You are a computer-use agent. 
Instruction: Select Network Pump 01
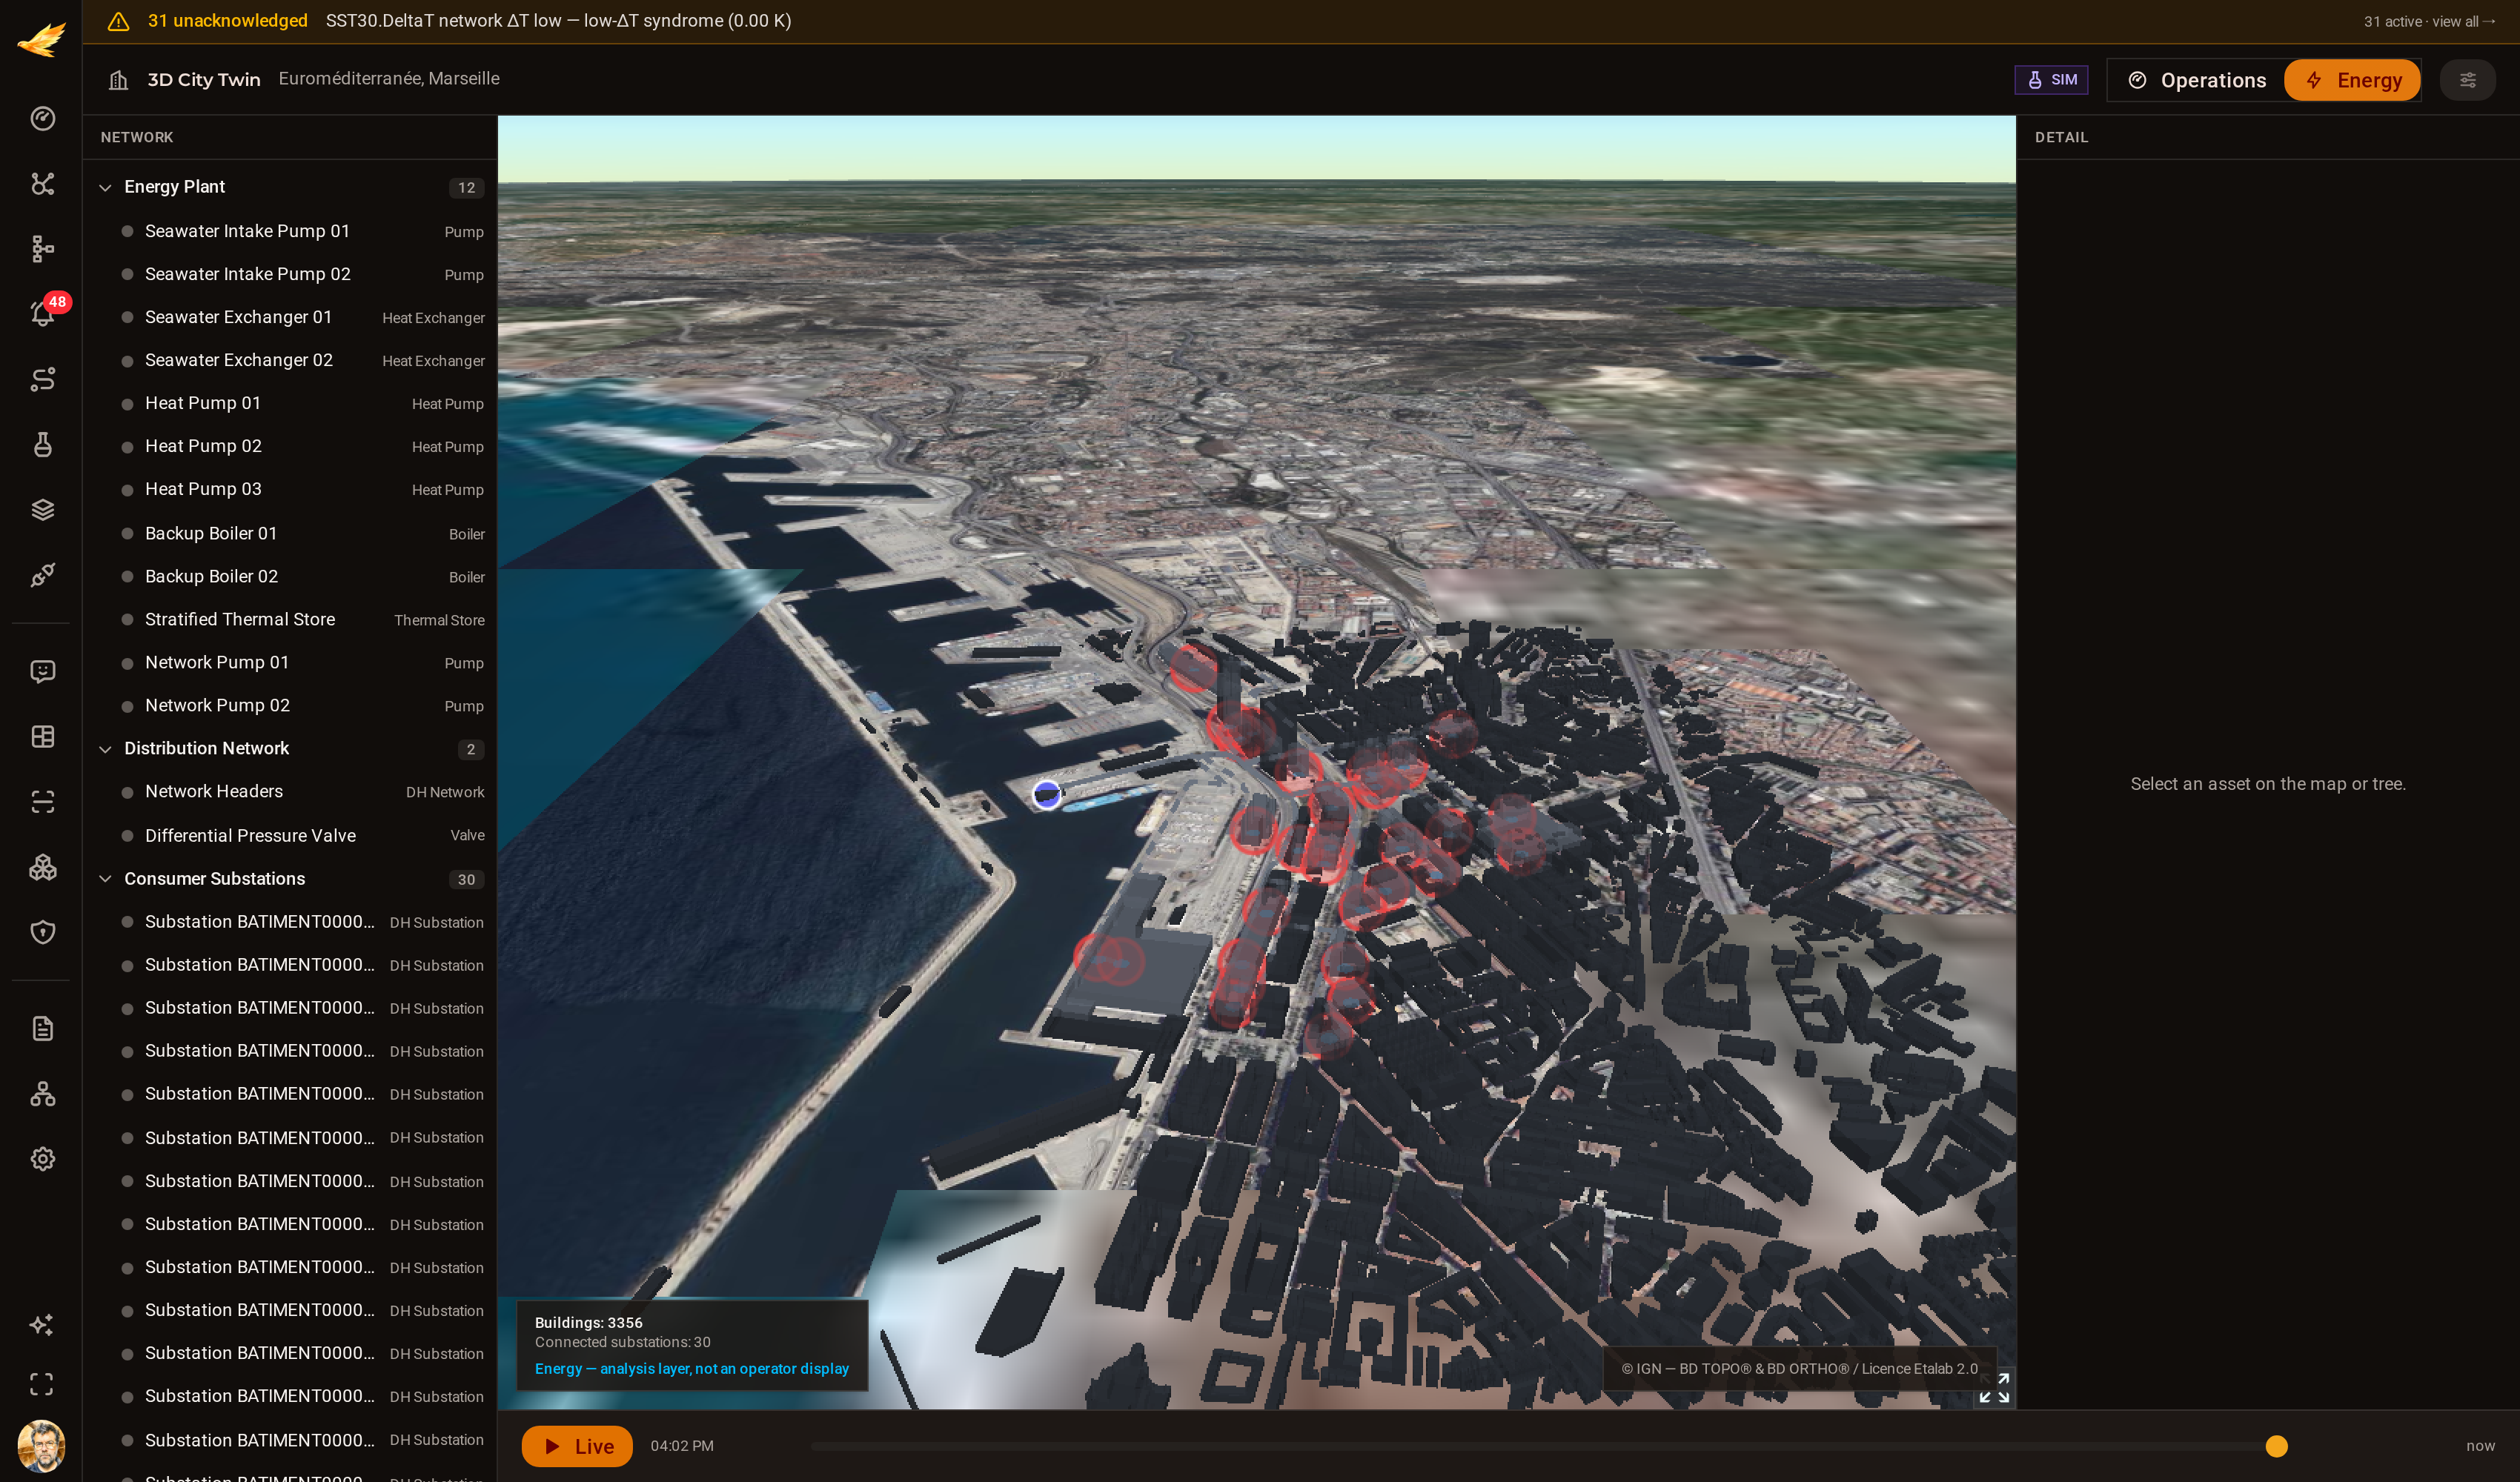tap(290, 662)
